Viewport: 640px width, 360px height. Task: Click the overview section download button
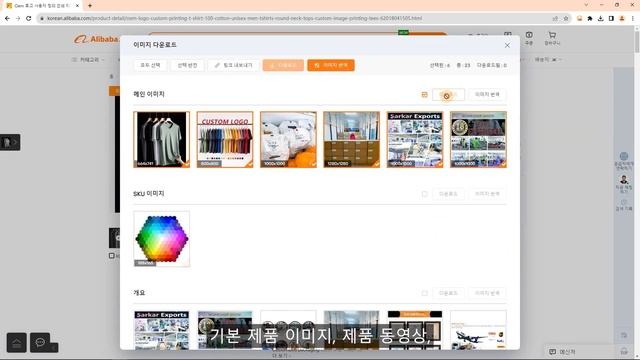[448, 293]
